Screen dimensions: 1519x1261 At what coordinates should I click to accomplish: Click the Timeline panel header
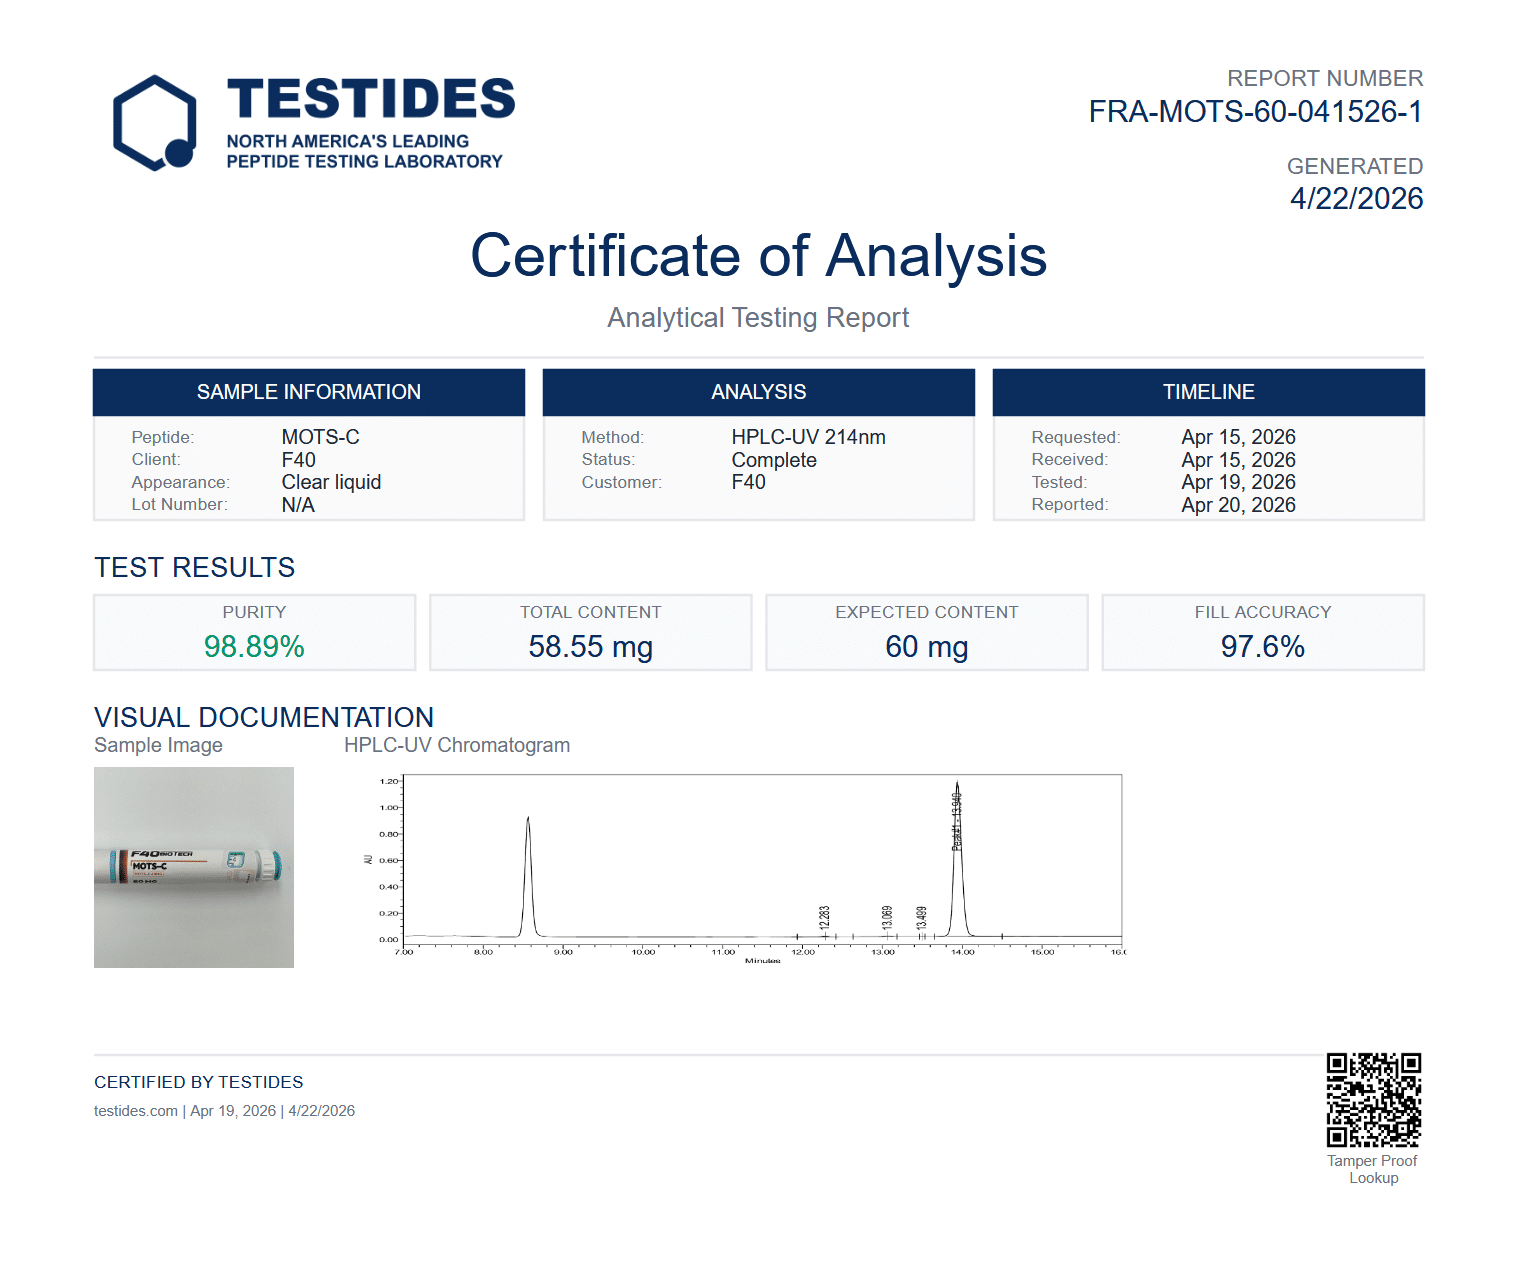pyautogui.click(x=1208, y=392)
